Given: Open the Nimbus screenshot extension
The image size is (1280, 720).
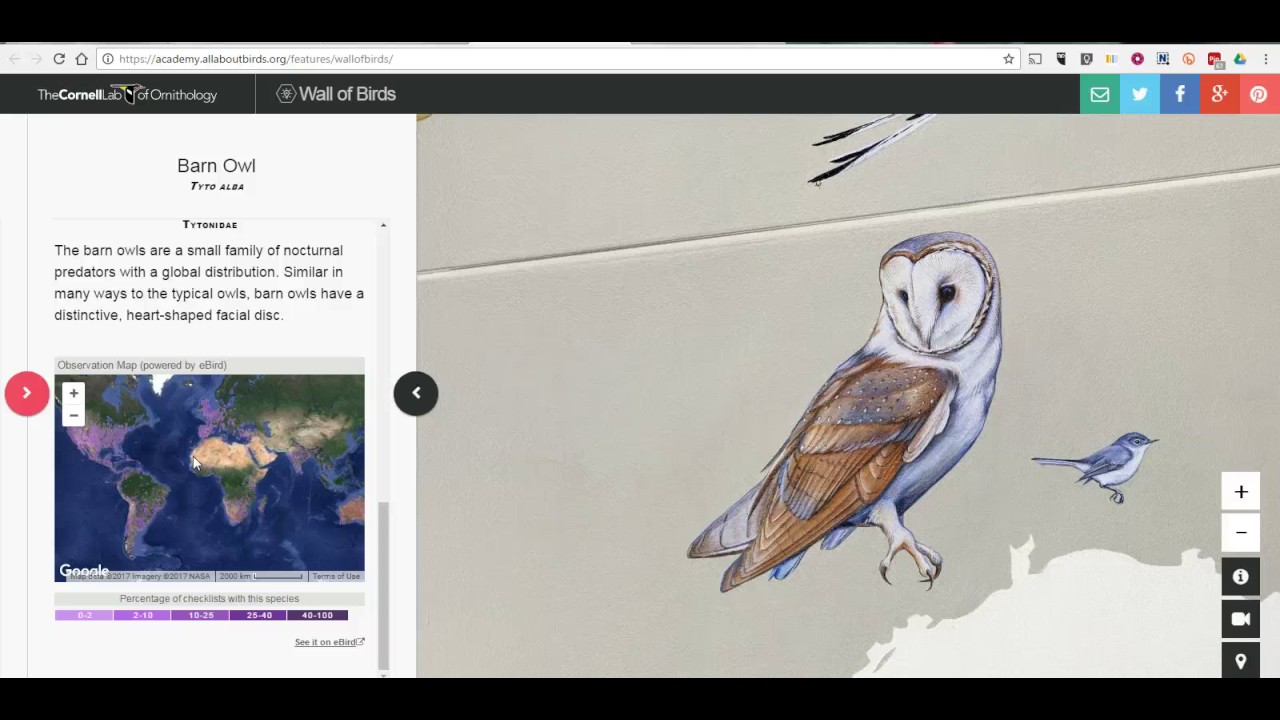Looking at the screenshot, I should click(x=1163, y=59).
